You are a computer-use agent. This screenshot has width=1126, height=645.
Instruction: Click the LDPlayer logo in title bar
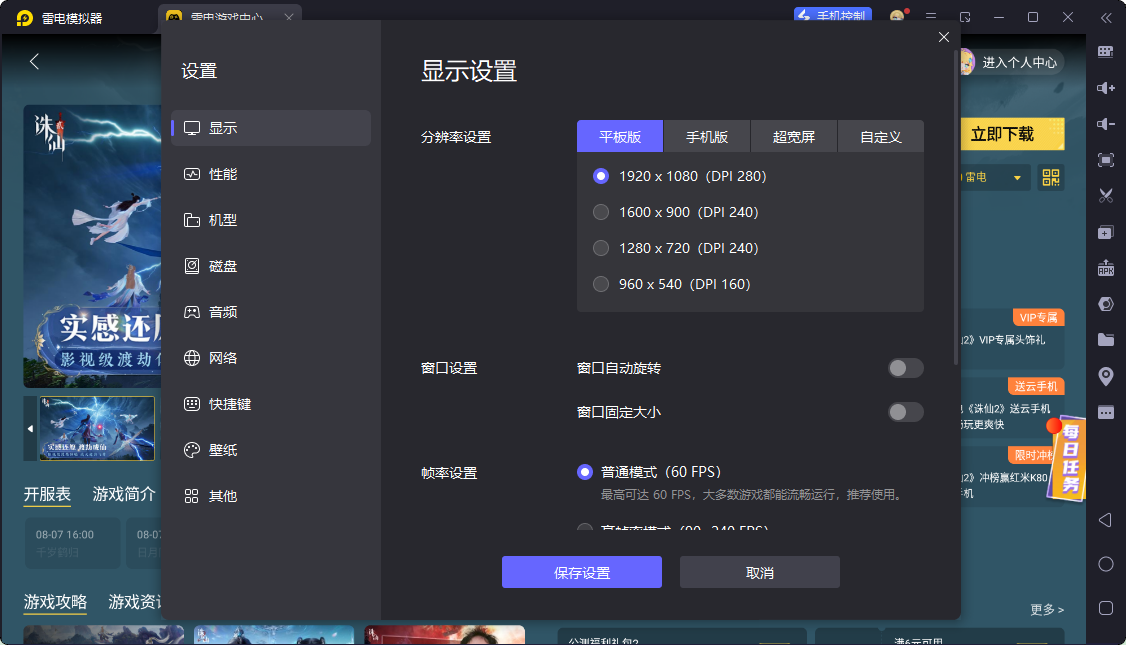pos(24,18)
